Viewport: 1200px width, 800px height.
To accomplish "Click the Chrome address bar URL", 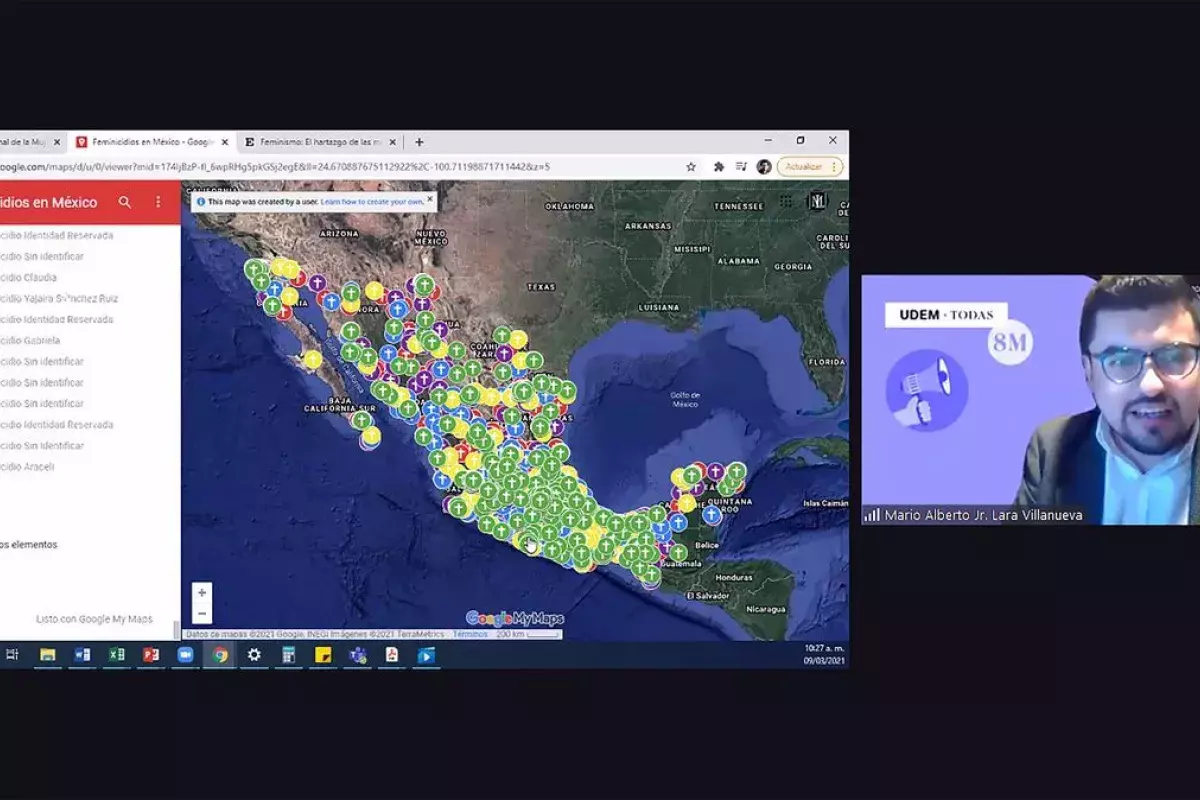I will point(275,167).
